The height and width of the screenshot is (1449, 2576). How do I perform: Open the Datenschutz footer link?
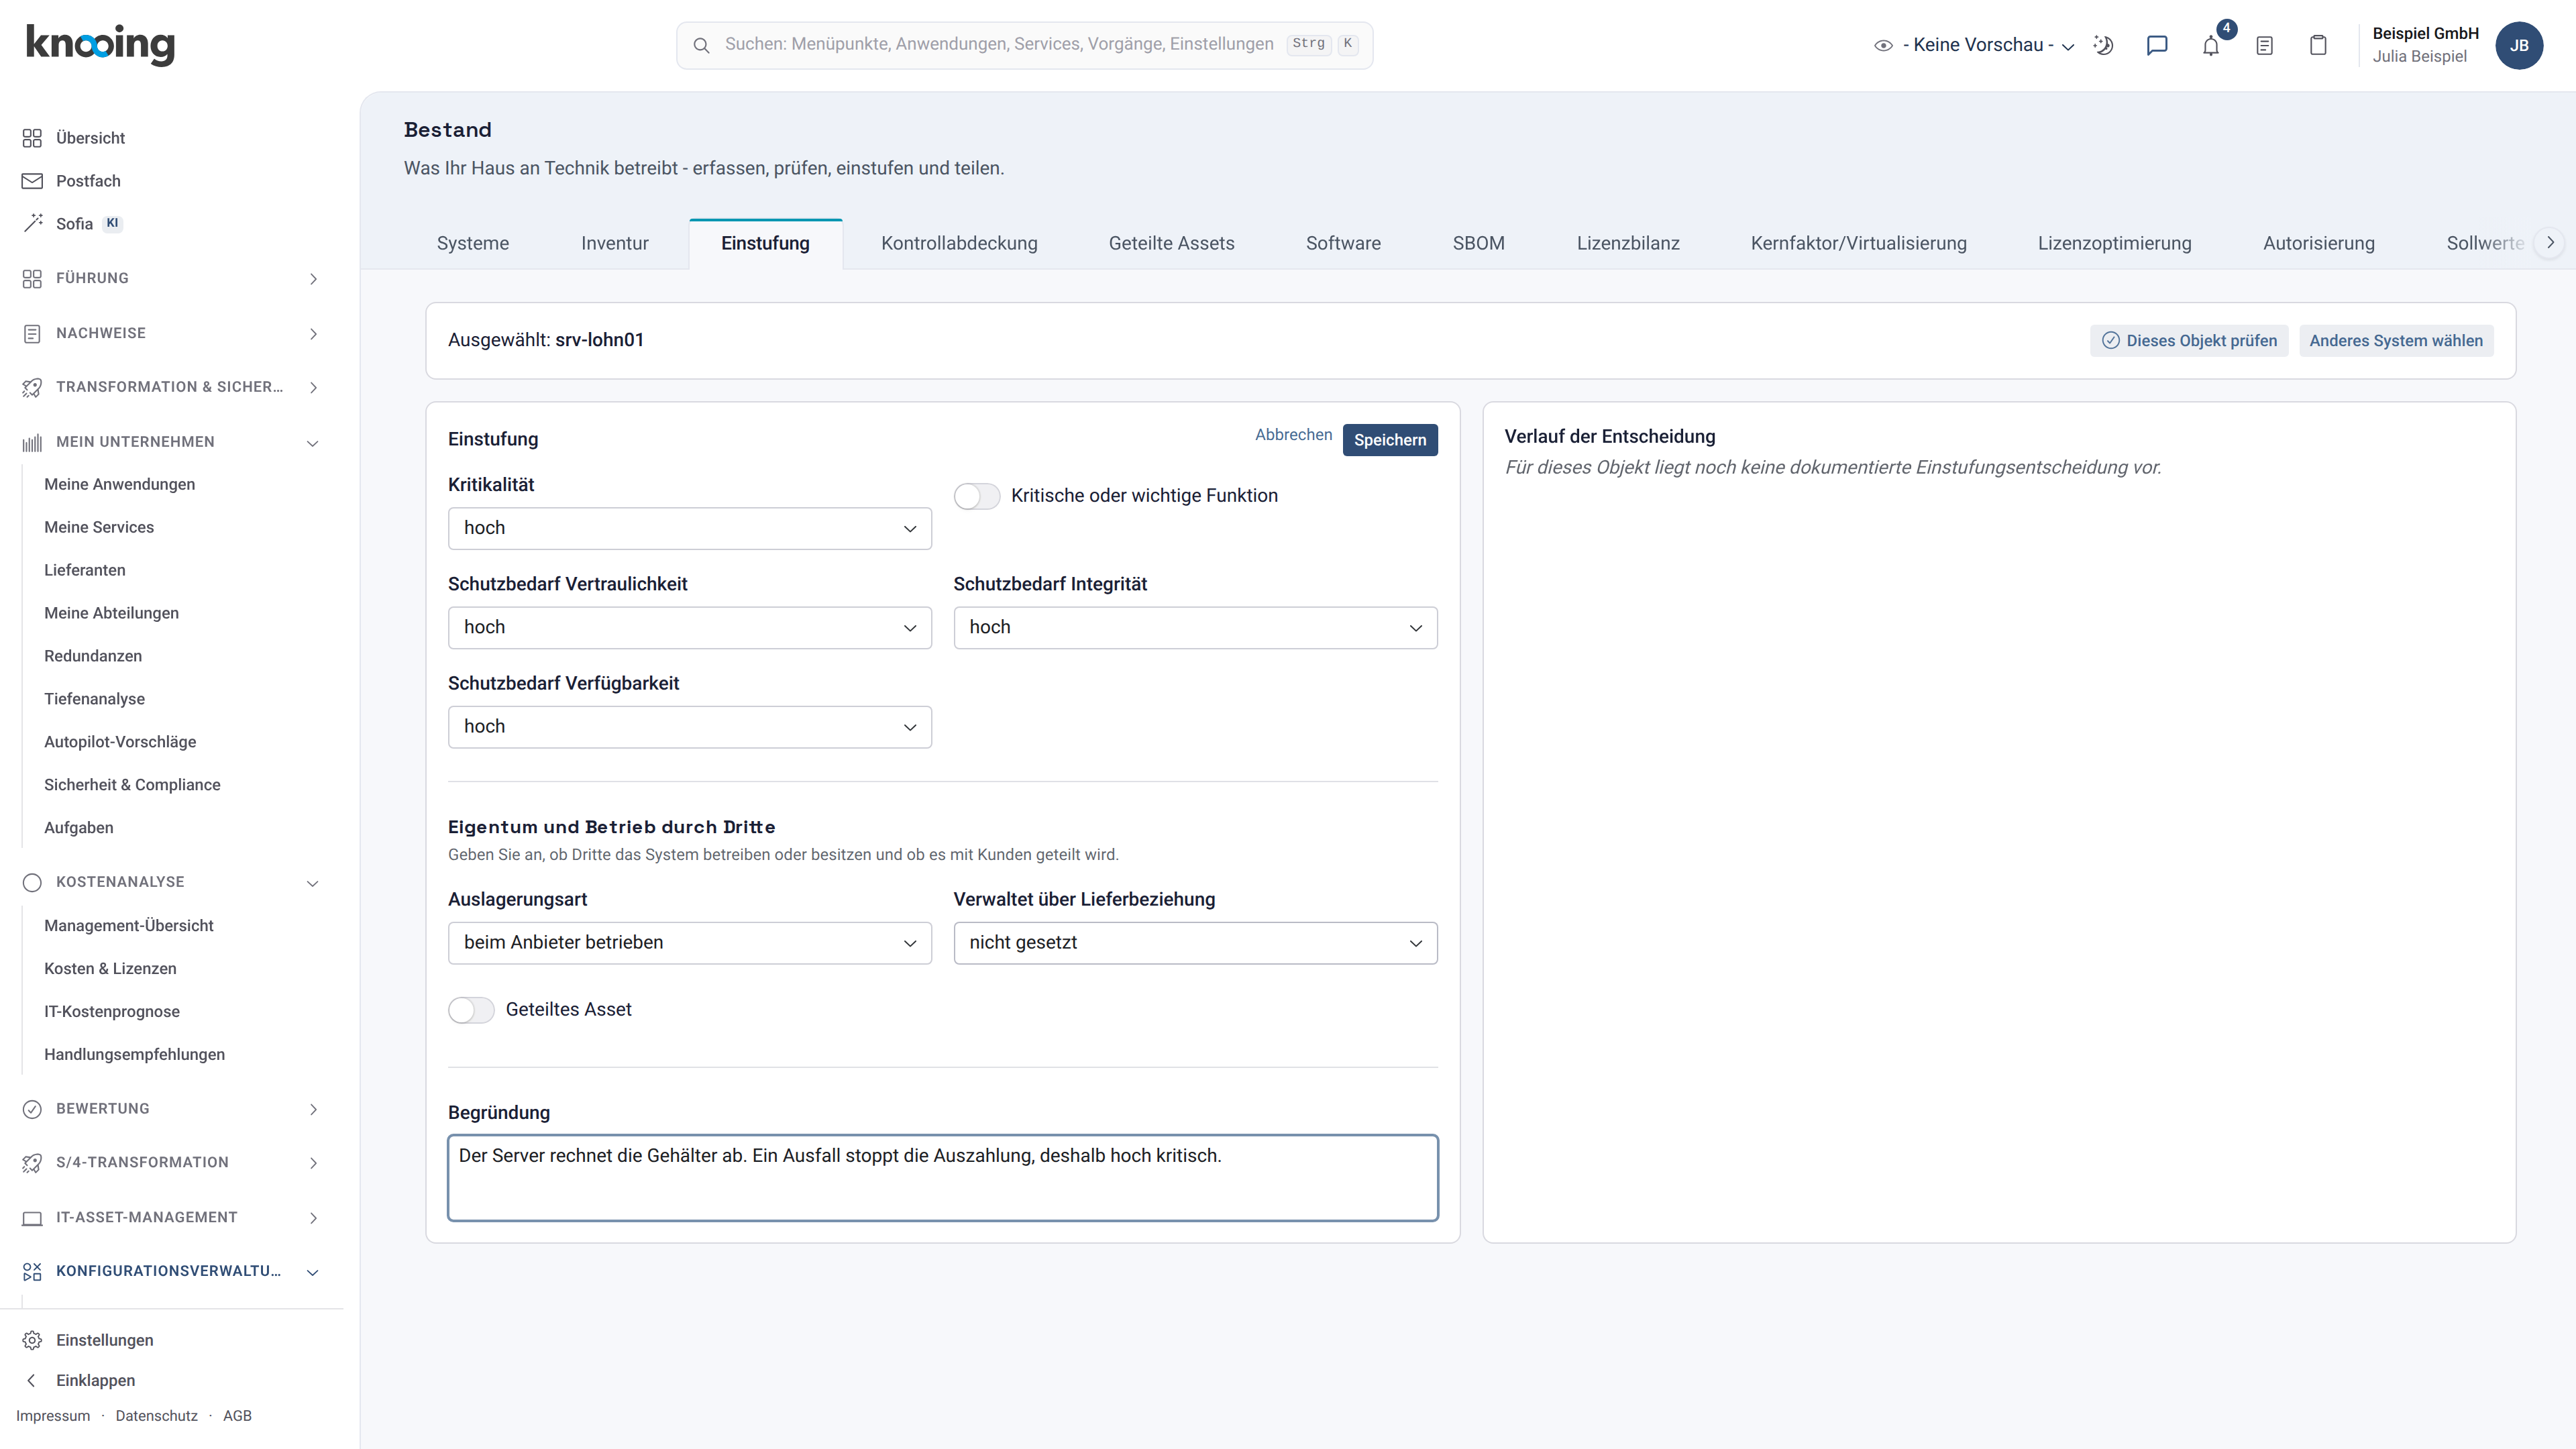[156, 1416]
